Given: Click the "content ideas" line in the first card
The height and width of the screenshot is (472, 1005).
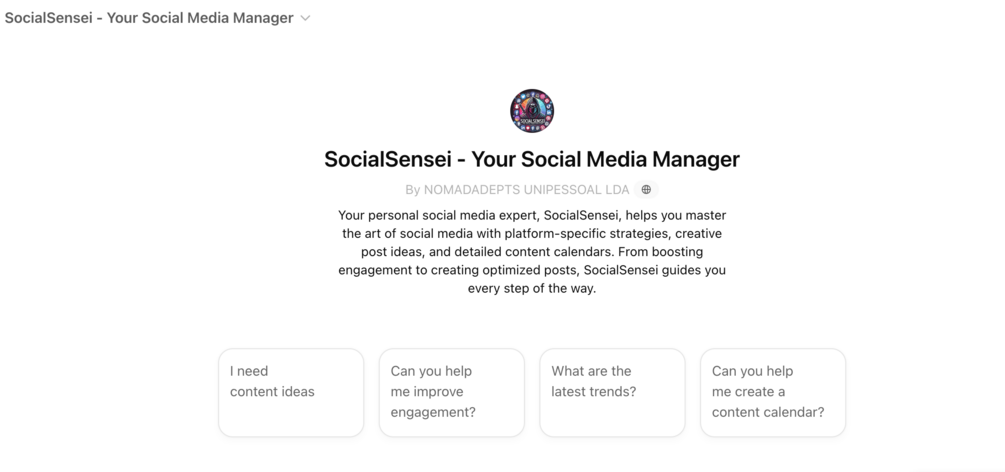Looking at the screenshot, I should click(272, 392).
